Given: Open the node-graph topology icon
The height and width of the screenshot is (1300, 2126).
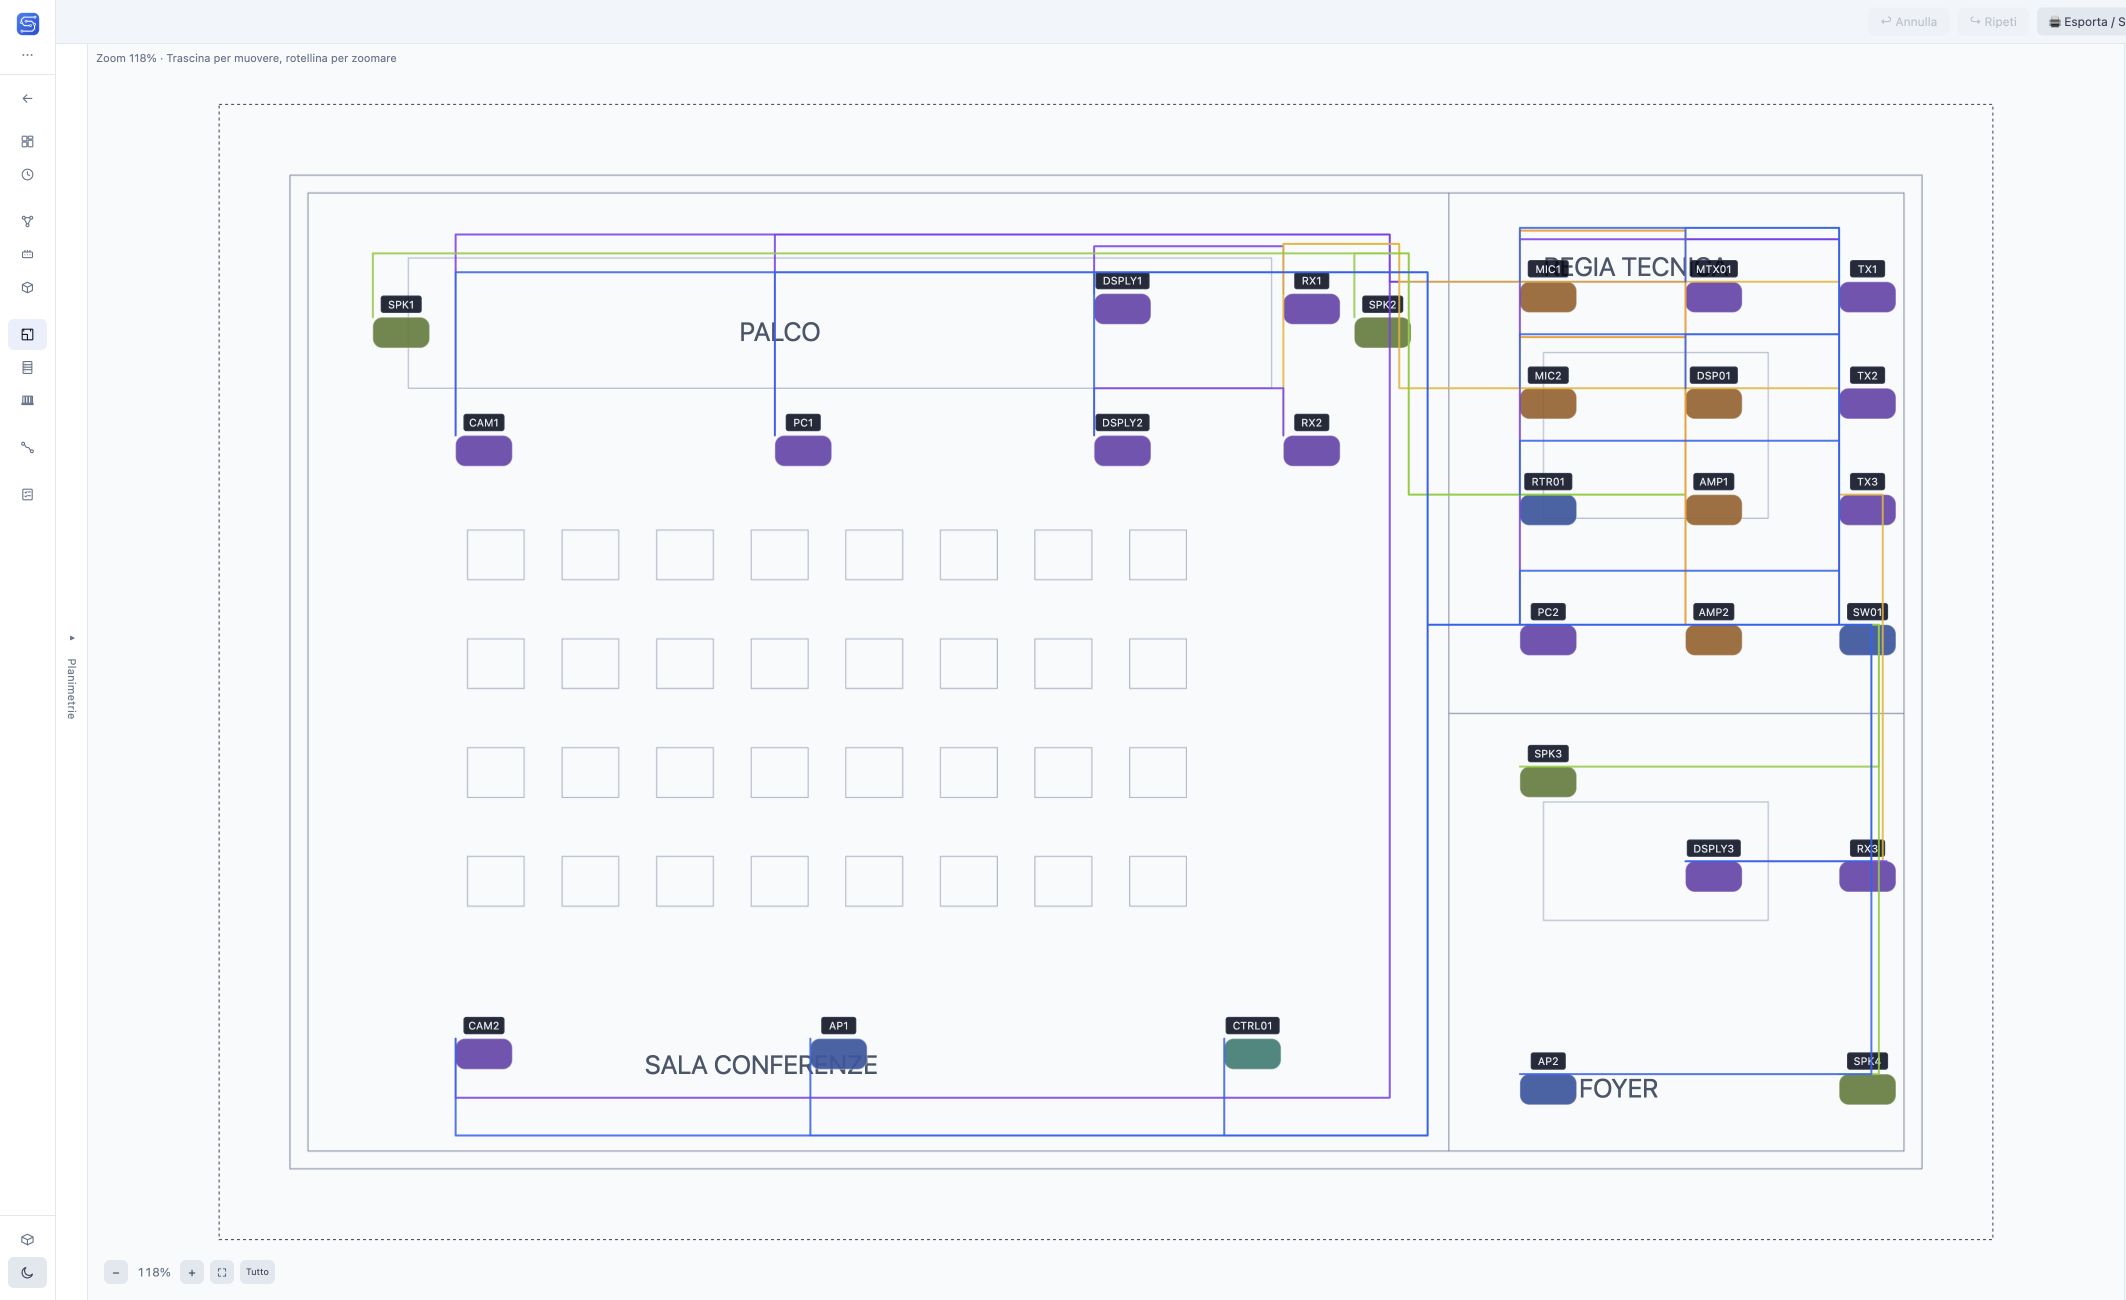Looking at the screenshot, I should [x=28, y=222].
